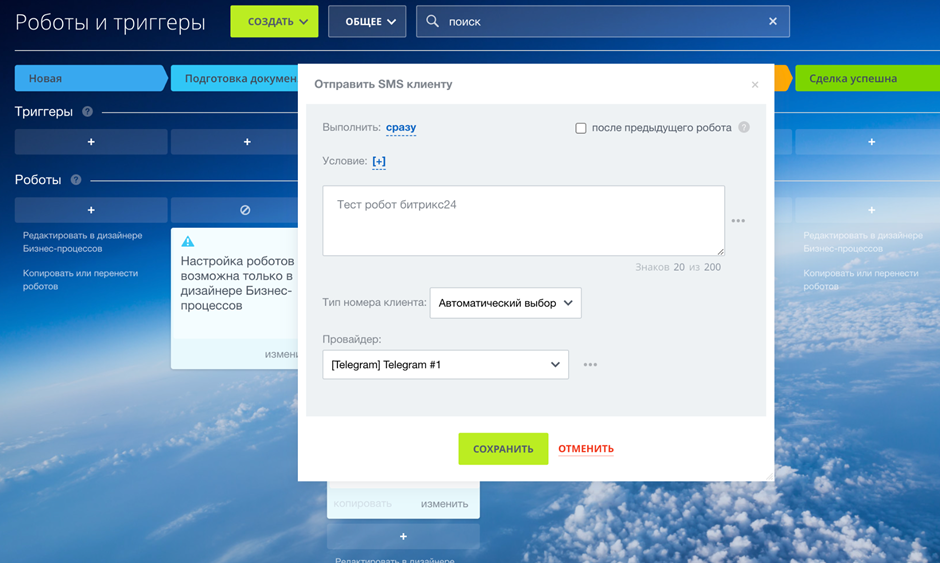Screen dimensions: 940x563
Task: Close the Отправить SMS клиенту dialog
Action: pyautogui.click(x=755, y=85)
